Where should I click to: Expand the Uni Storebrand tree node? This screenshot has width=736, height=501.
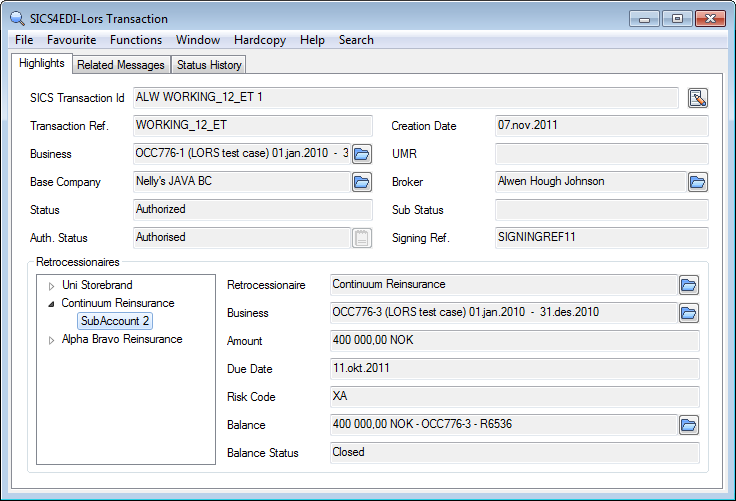pyautogui.click(x=52, y=285)
